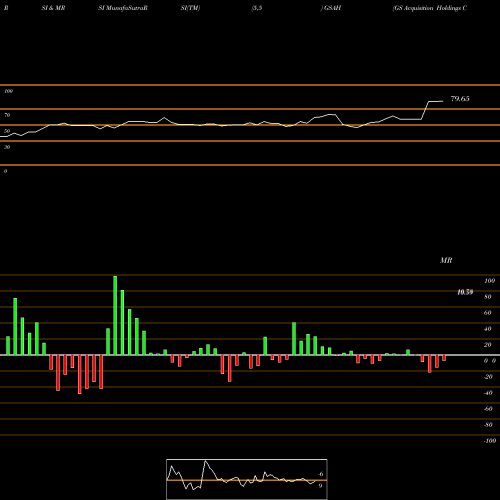500x500 pixels.
Task: Click the SI & MR header text
Action: 53,8
